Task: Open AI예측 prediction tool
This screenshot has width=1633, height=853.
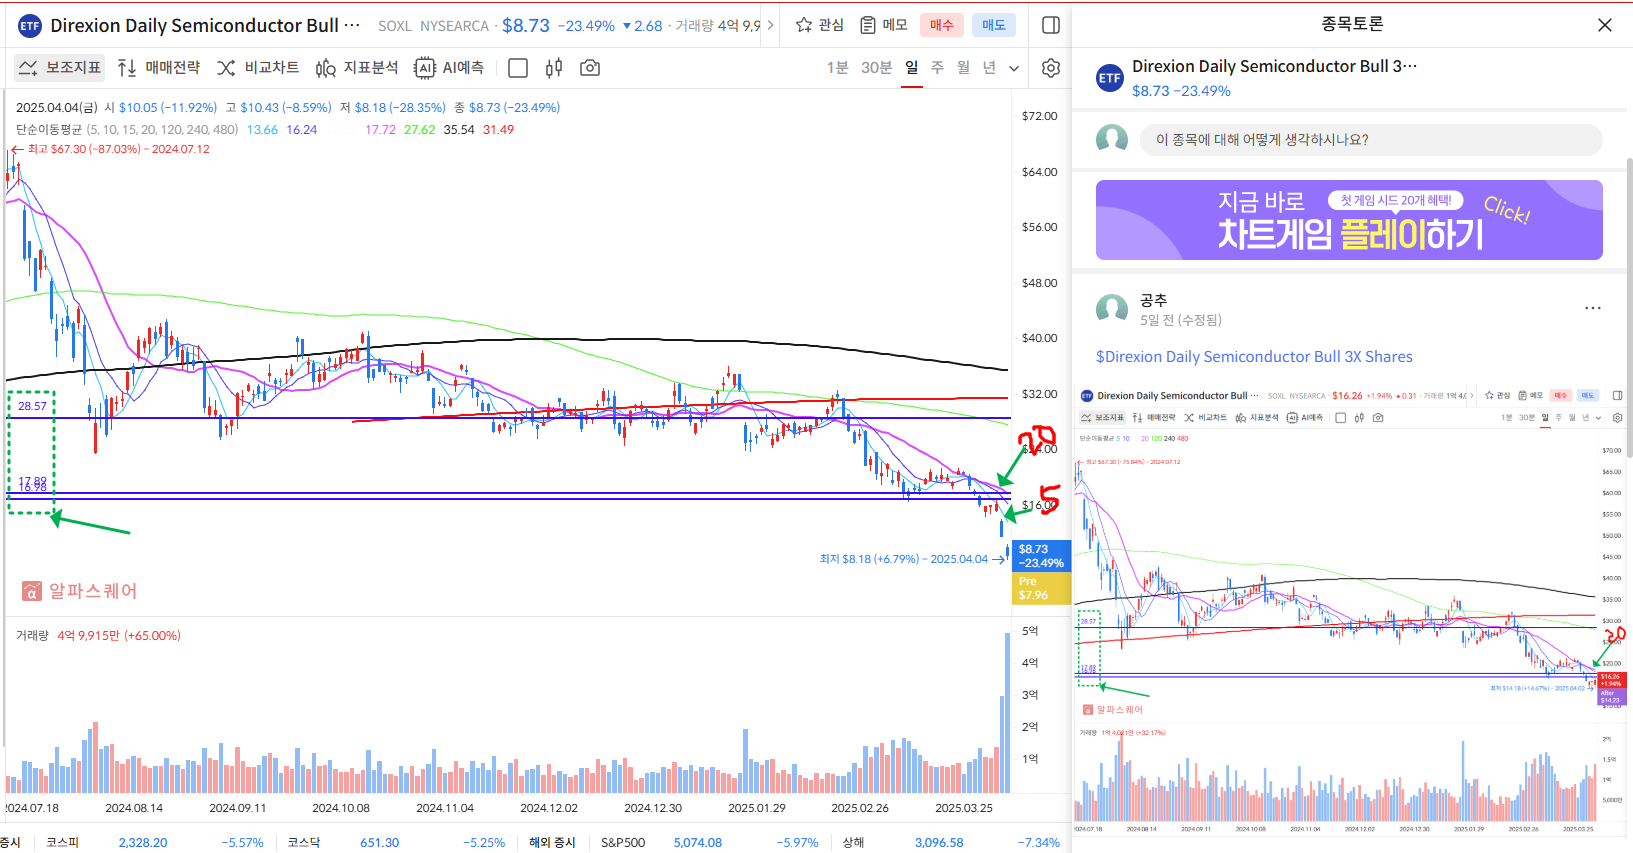Action: click(449, 68)
